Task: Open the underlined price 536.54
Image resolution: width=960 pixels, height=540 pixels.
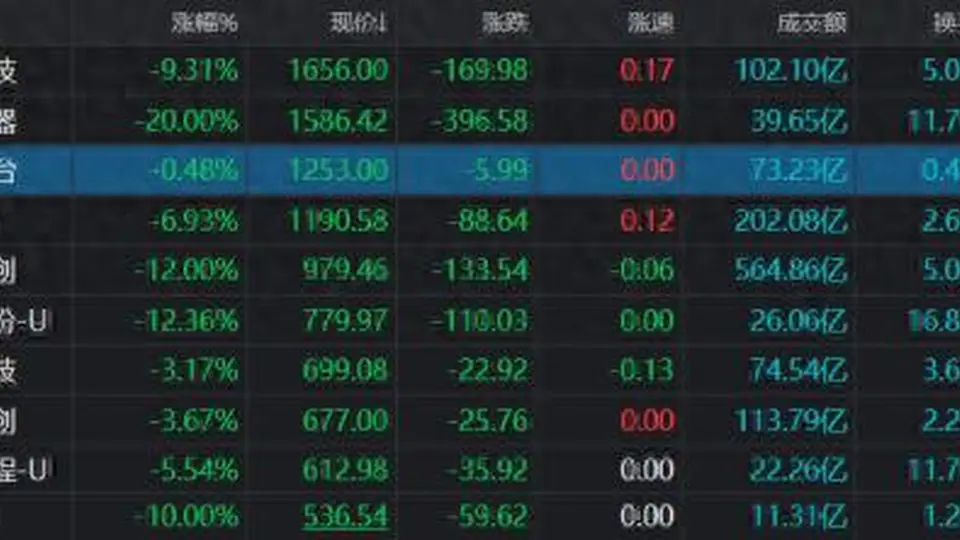Action: pyautogui.click(x=345, y=517)
